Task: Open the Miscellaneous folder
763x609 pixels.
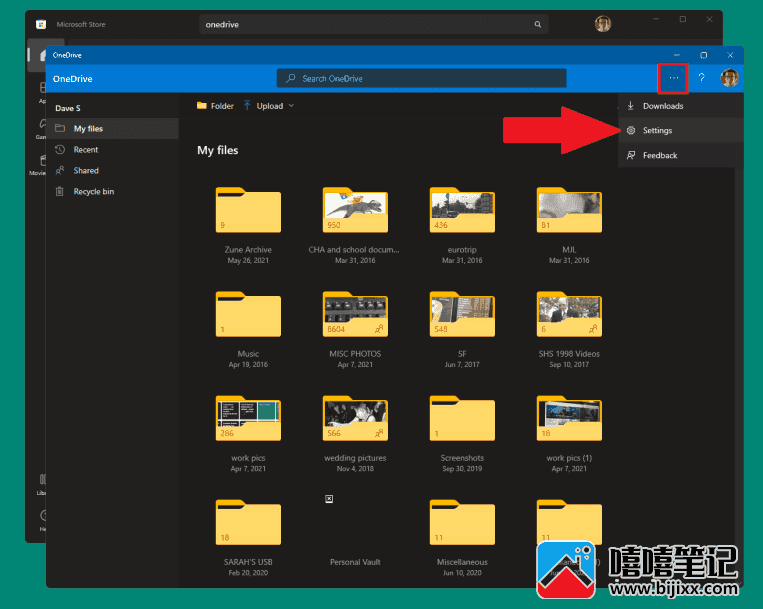Action: pyautogui.click(x=462, y=522)
